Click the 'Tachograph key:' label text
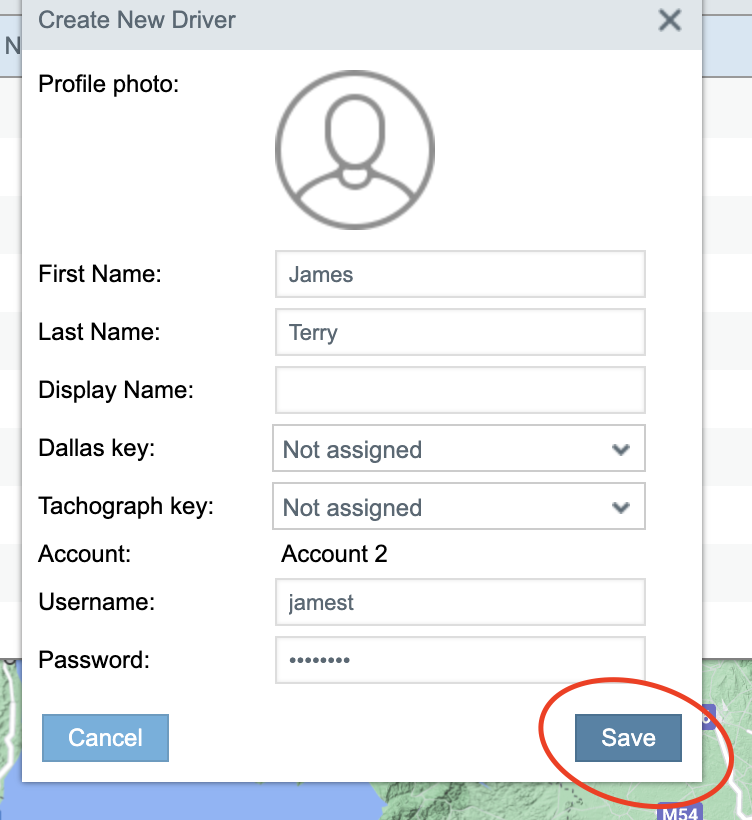The image size is (752, 820). pos(126,506)
